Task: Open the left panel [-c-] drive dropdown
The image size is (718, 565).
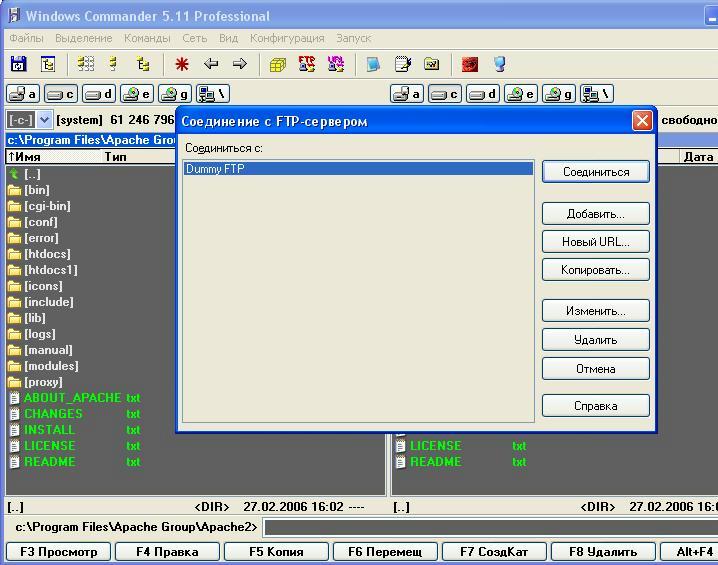Action: point(44,120)
